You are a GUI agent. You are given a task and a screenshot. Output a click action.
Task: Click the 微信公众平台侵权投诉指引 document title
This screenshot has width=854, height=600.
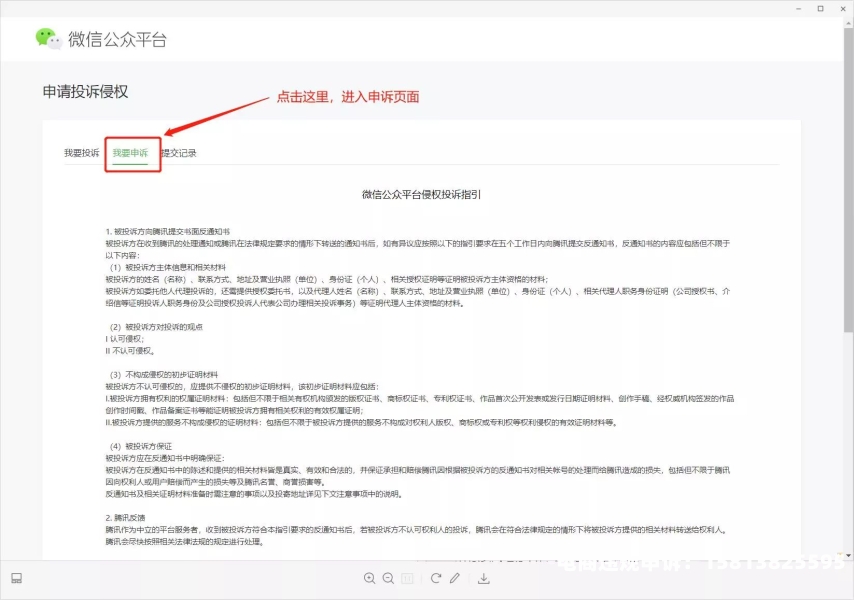[x=421, y=195]
